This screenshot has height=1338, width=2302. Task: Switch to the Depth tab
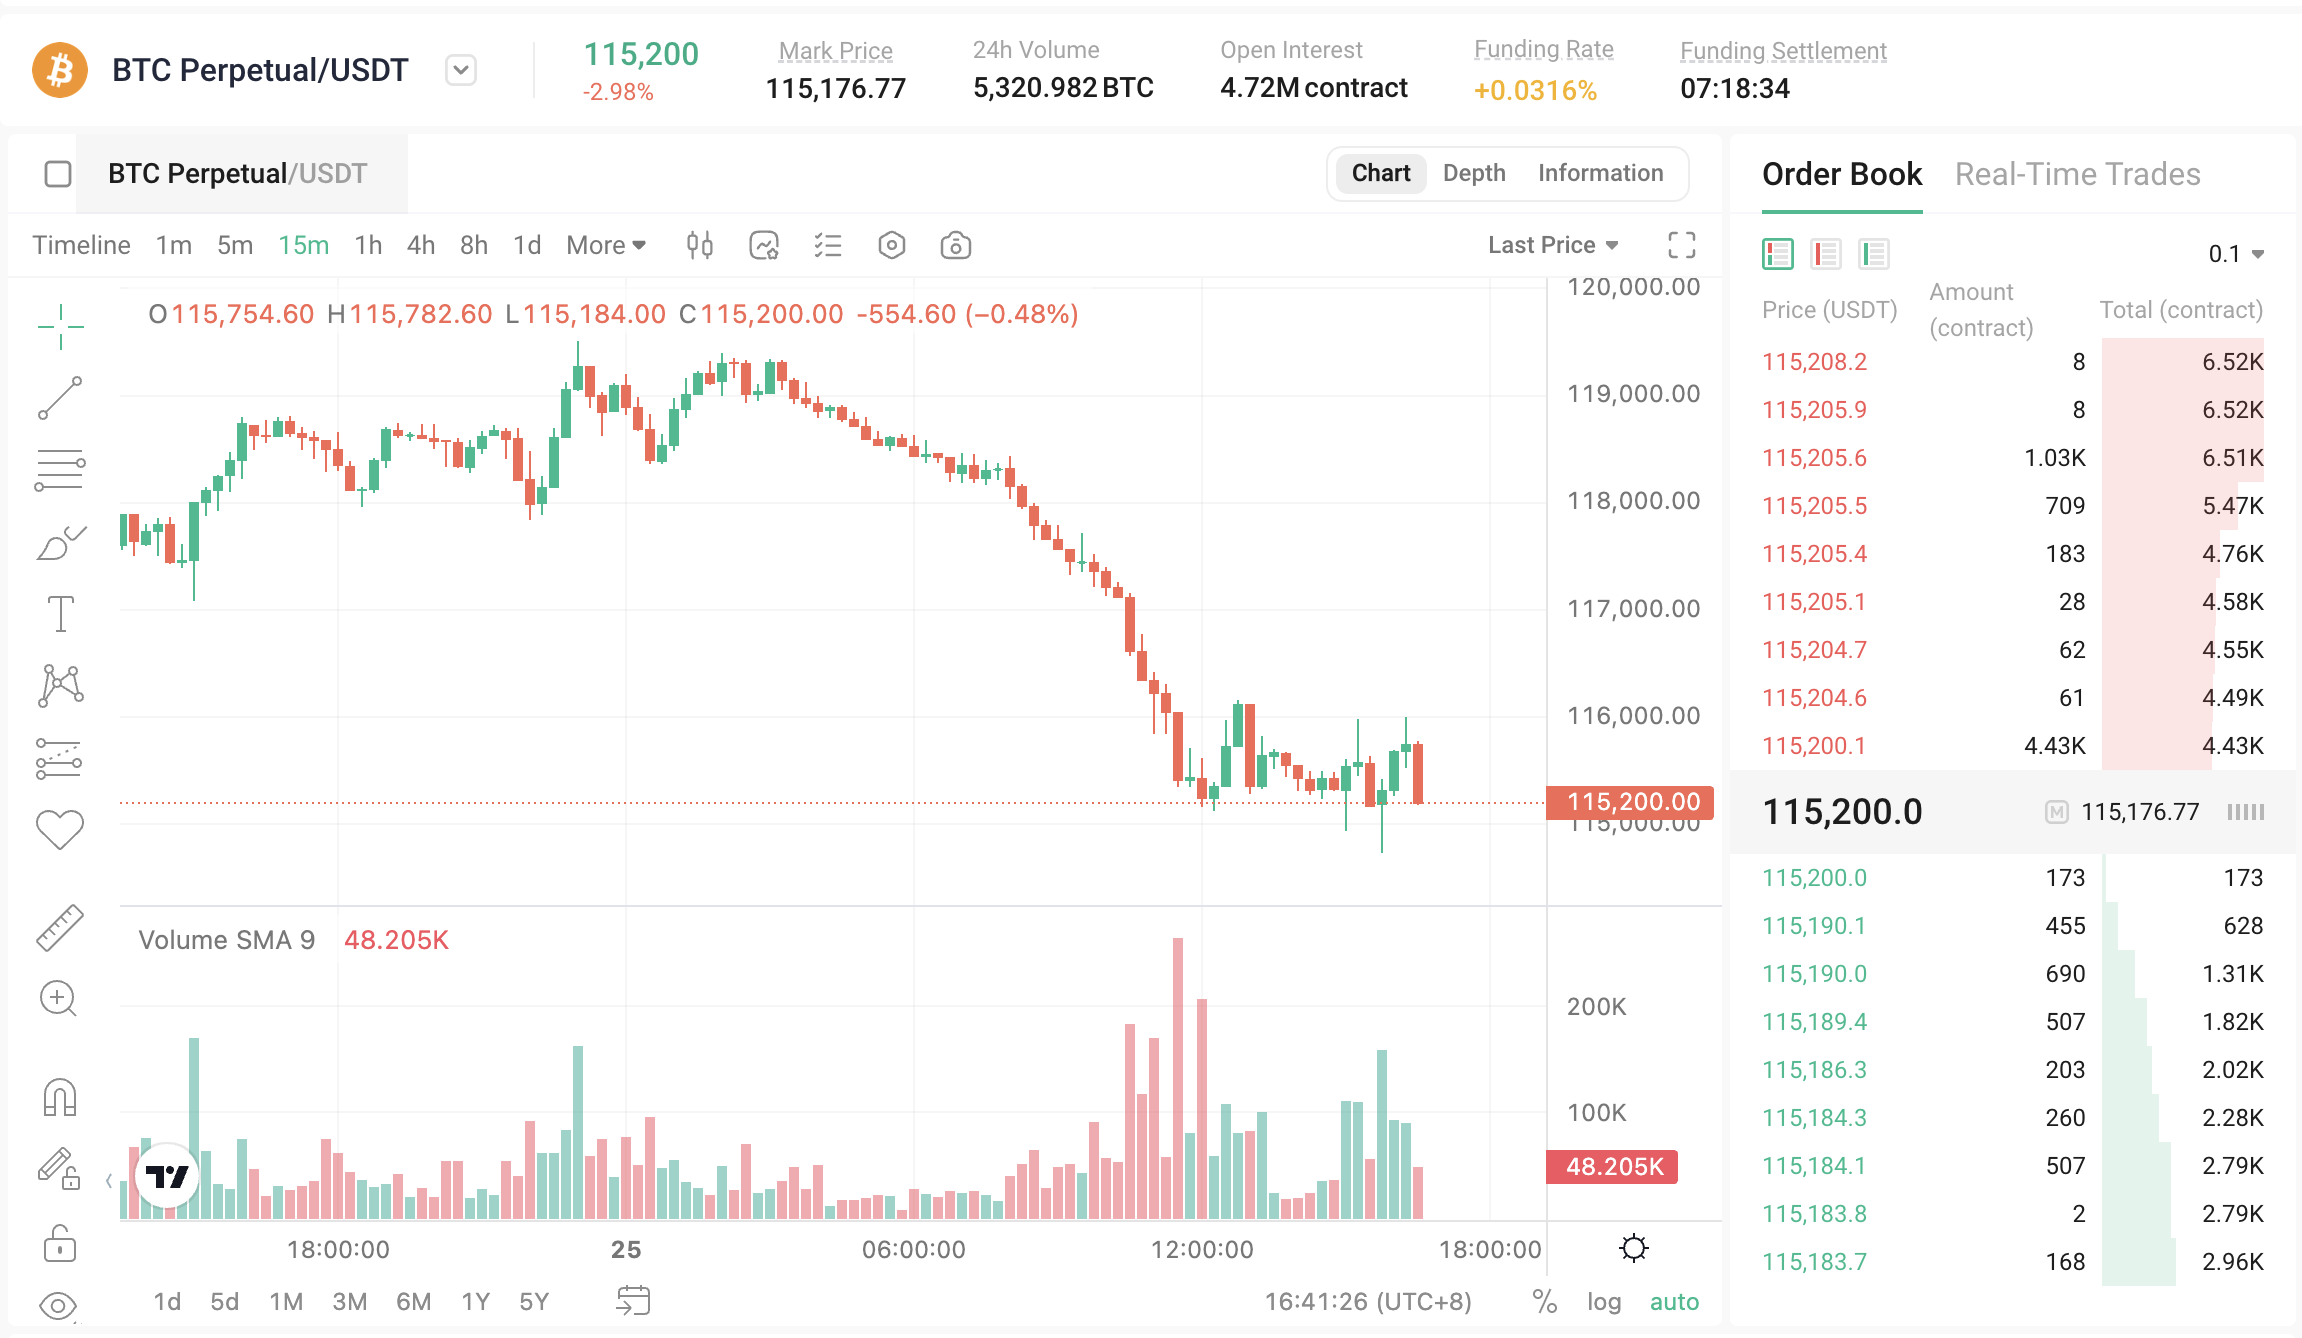click(x=1473, y=173)
